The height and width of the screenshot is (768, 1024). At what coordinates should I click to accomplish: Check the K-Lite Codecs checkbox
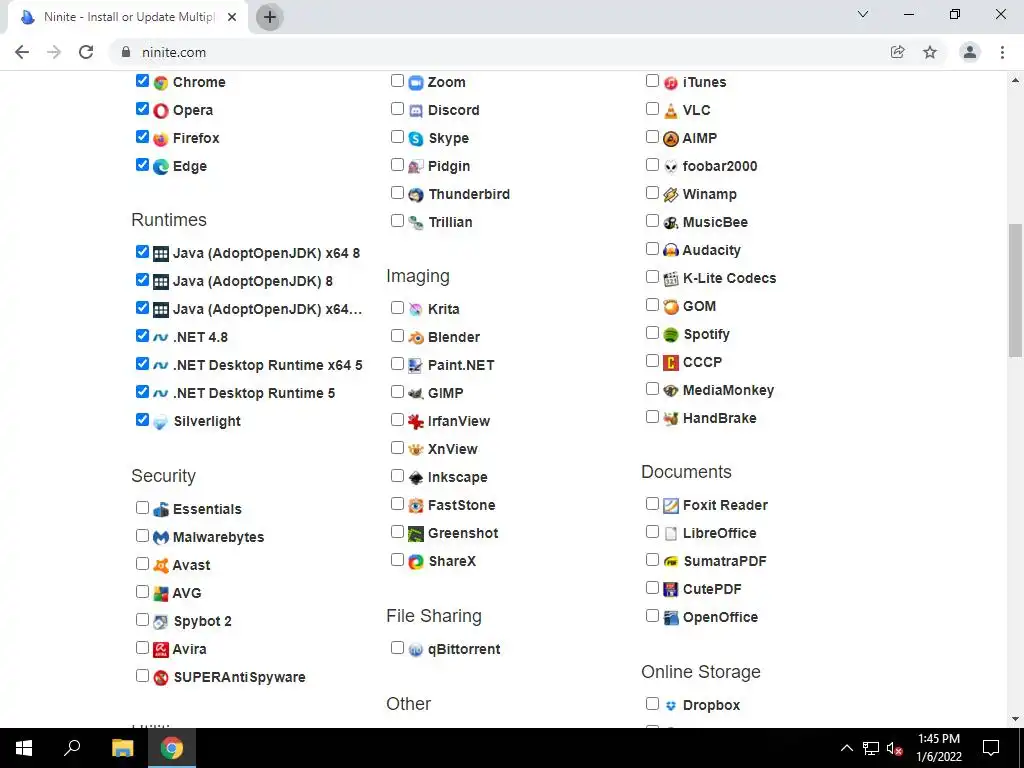pyautogui.click(x=652, y=277)
